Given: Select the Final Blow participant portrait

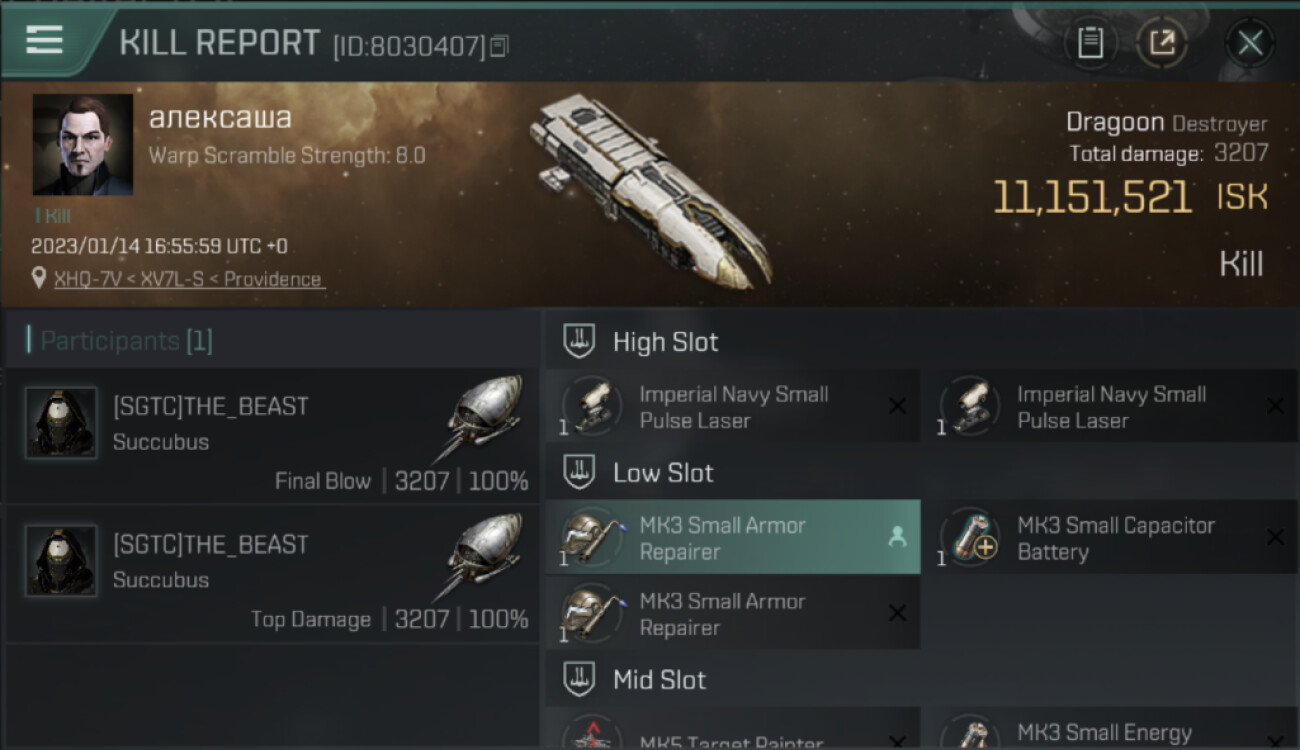Looking at the screenshot, I should (x=61, y=423).
